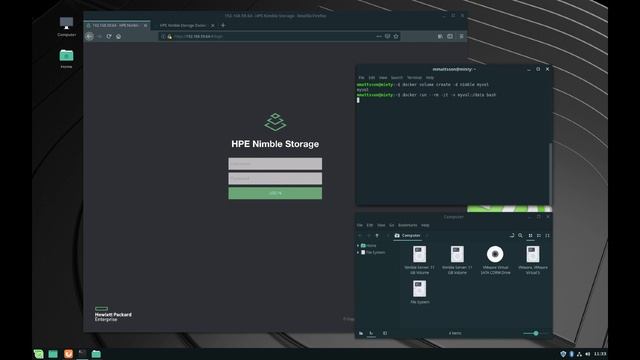Open the terminal View menu
This screenshot has height=360, width=640.
tap(383, 78)
